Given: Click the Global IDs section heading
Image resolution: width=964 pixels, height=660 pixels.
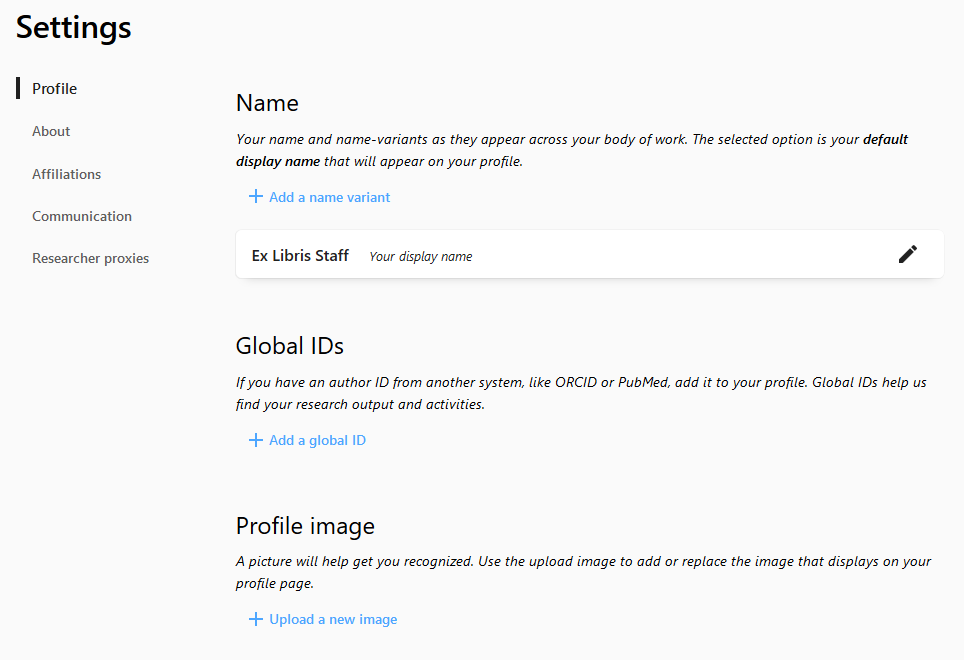Looking at the screenshot, I should (289, 346).
